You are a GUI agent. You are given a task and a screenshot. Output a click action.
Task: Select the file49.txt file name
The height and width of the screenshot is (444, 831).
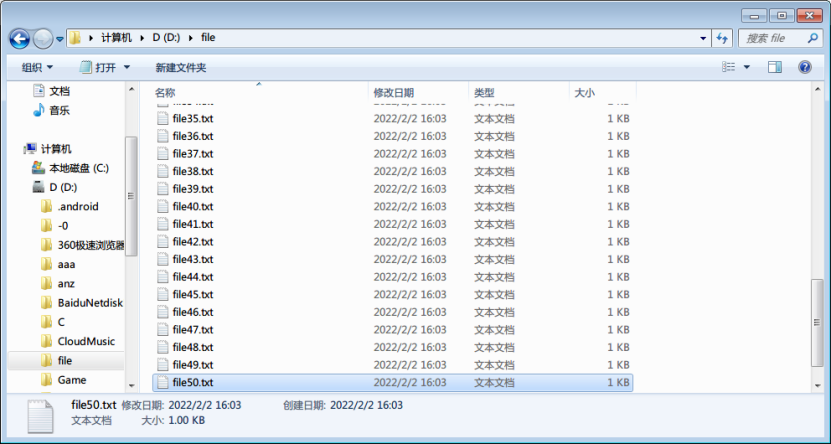(193, 365)
